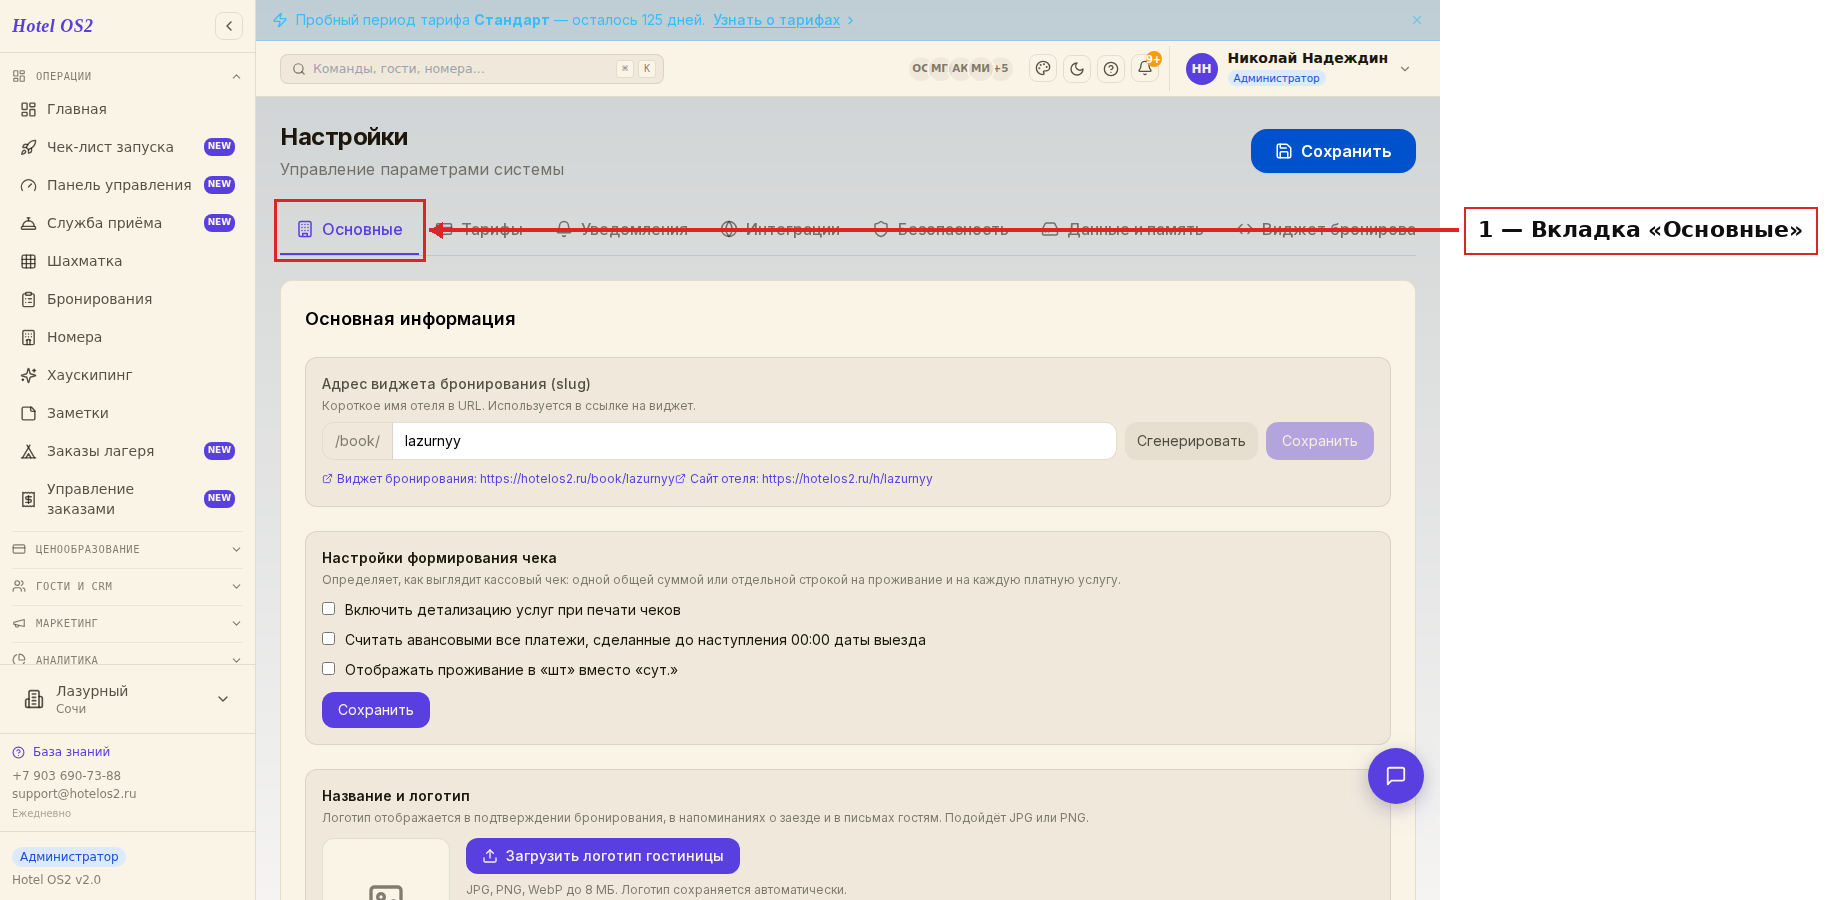Switch to the Данные и память tab

pyautogui.click(x=1123, y=230)
